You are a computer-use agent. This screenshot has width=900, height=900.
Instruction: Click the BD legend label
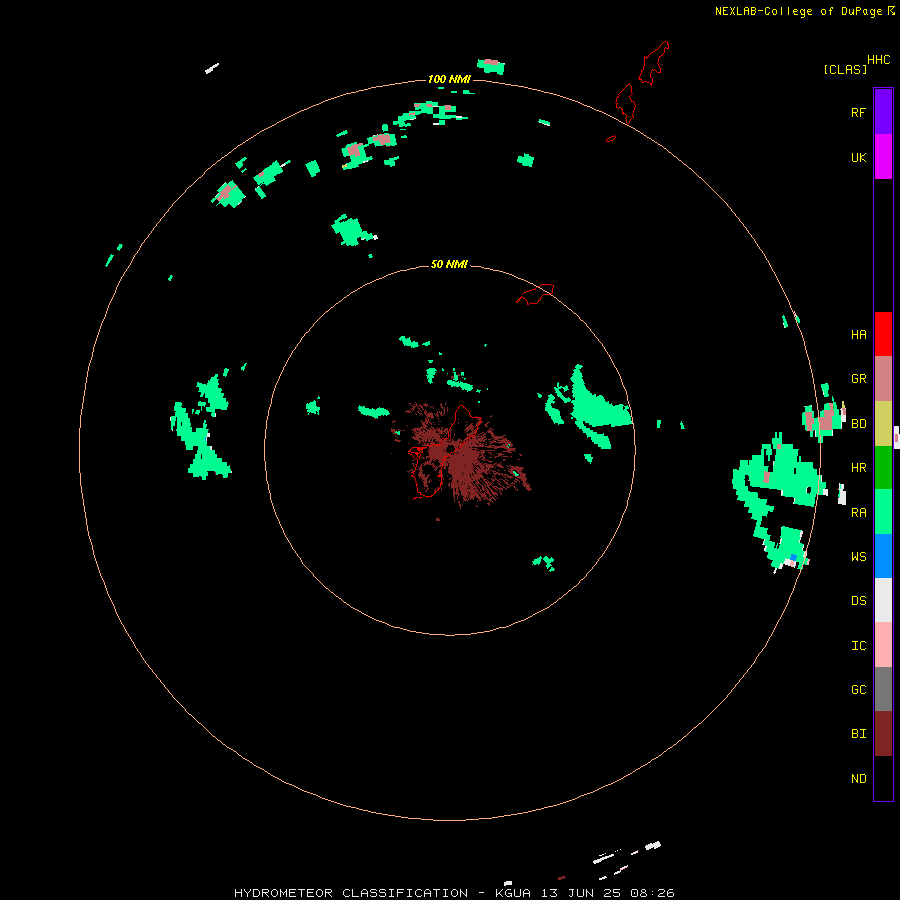[x=858, y=424]
